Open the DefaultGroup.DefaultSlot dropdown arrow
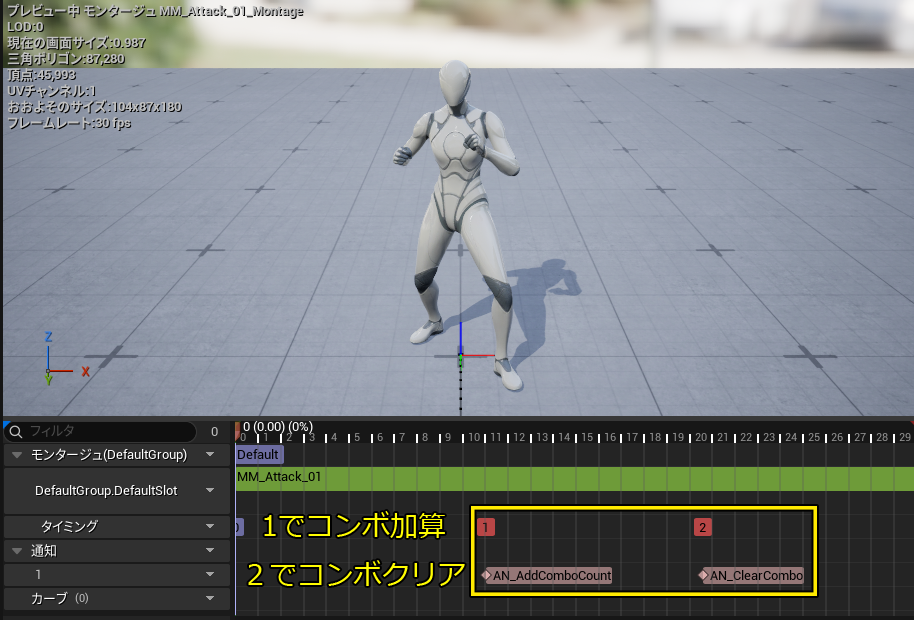This screenshot has width=914, height=620. click(210, 491)
